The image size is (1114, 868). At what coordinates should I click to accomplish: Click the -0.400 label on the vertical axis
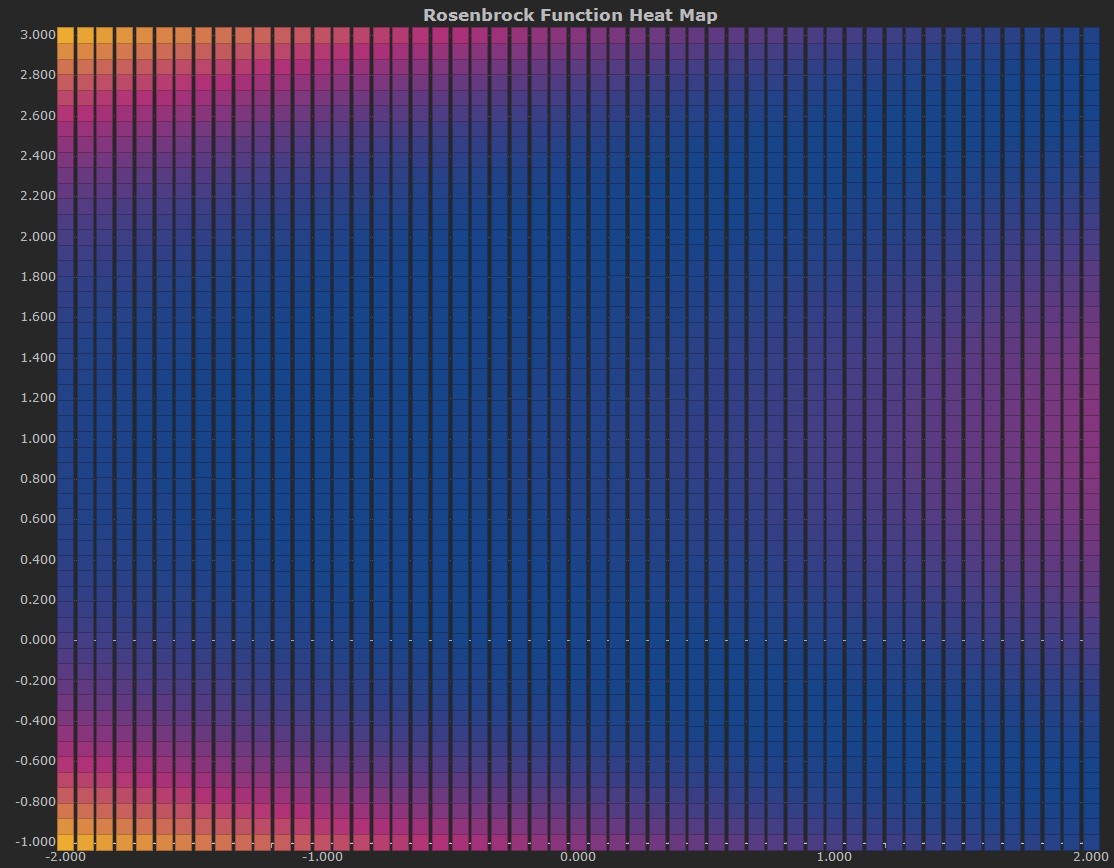(36, 720)
